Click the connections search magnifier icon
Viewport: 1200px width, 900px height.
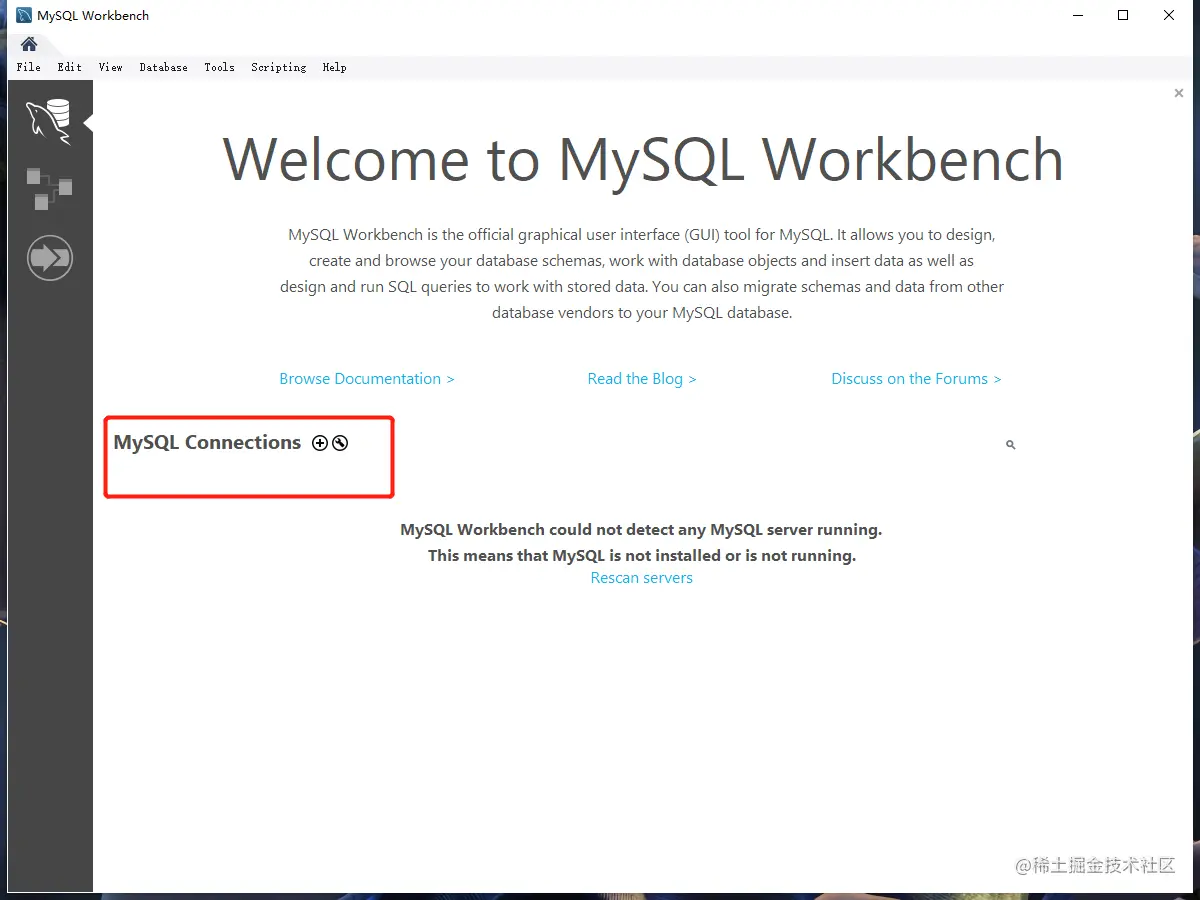[x=1010, y=444]
